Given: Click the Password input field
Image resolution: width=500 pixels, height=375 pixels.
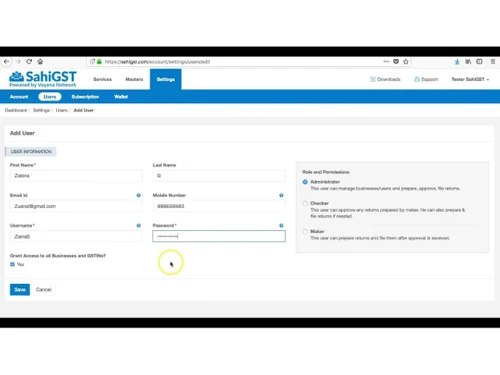Looking at the screenshot, I should 219,236.
